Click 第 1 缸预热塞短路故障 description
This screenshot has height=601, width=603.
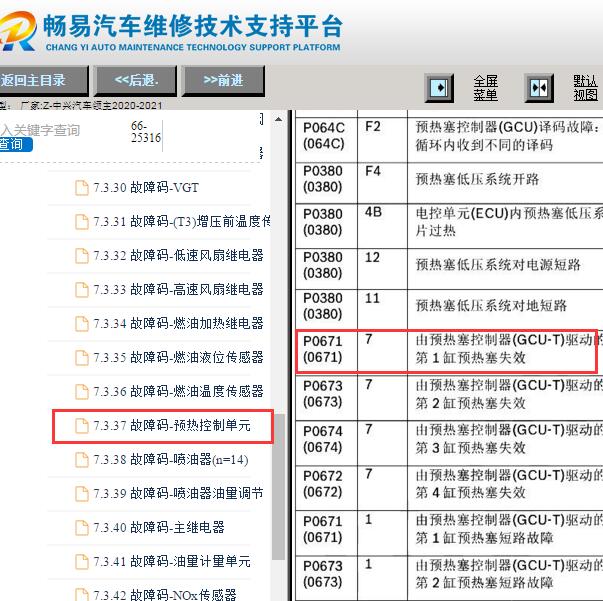[484, 538]
